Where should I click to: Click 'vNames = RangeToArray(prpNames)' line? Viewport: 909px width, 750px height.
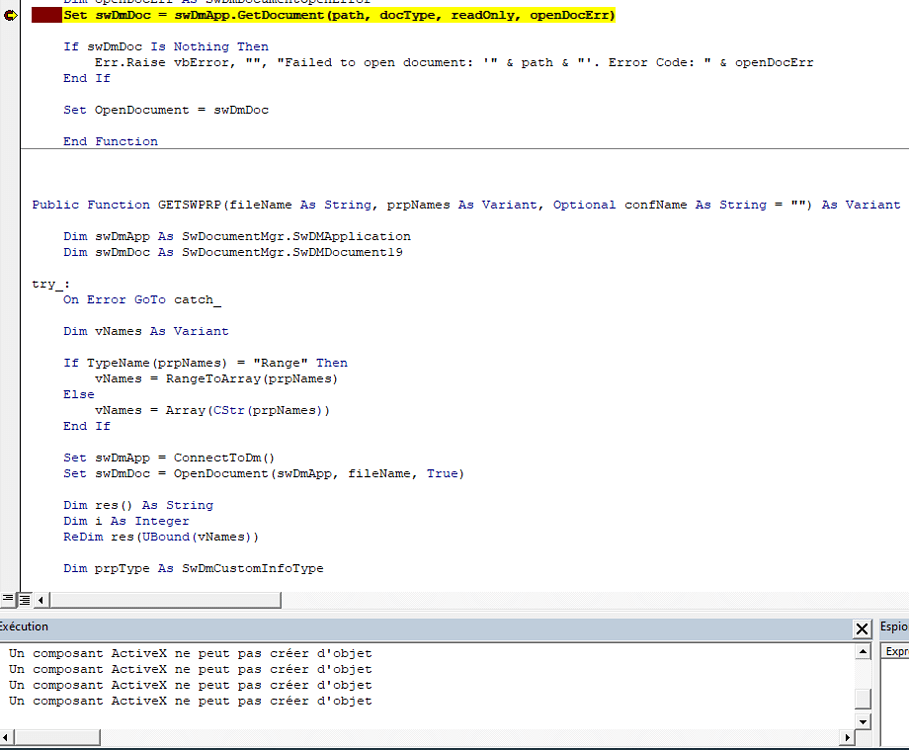(216, 379)
